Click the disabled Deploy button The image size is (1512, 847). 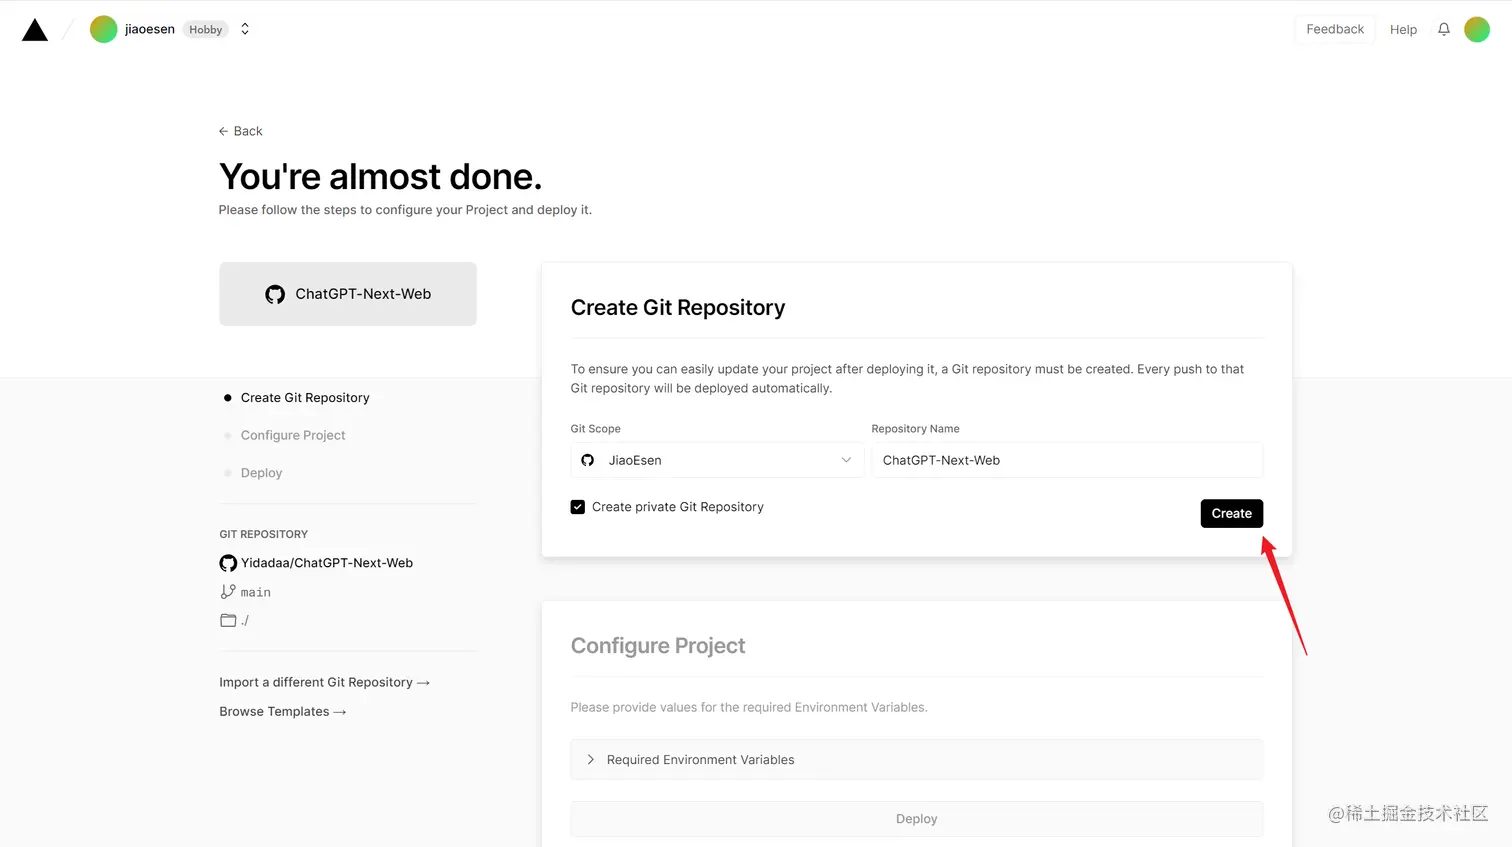tap(917, 819)
